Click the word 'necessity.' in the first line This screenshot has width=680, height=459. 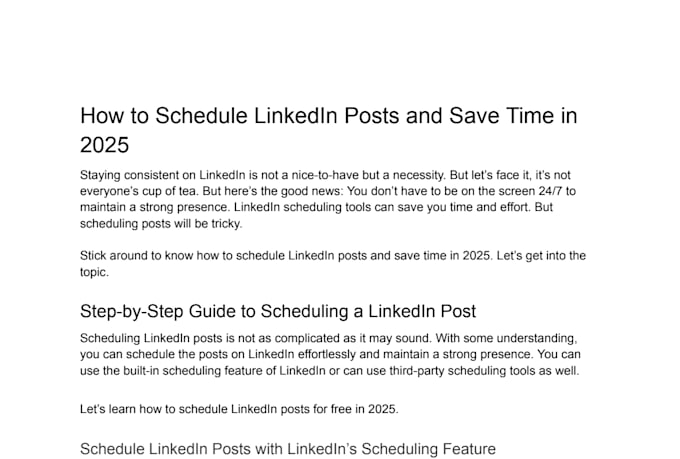pyautogui.click(x=418, y=175)
